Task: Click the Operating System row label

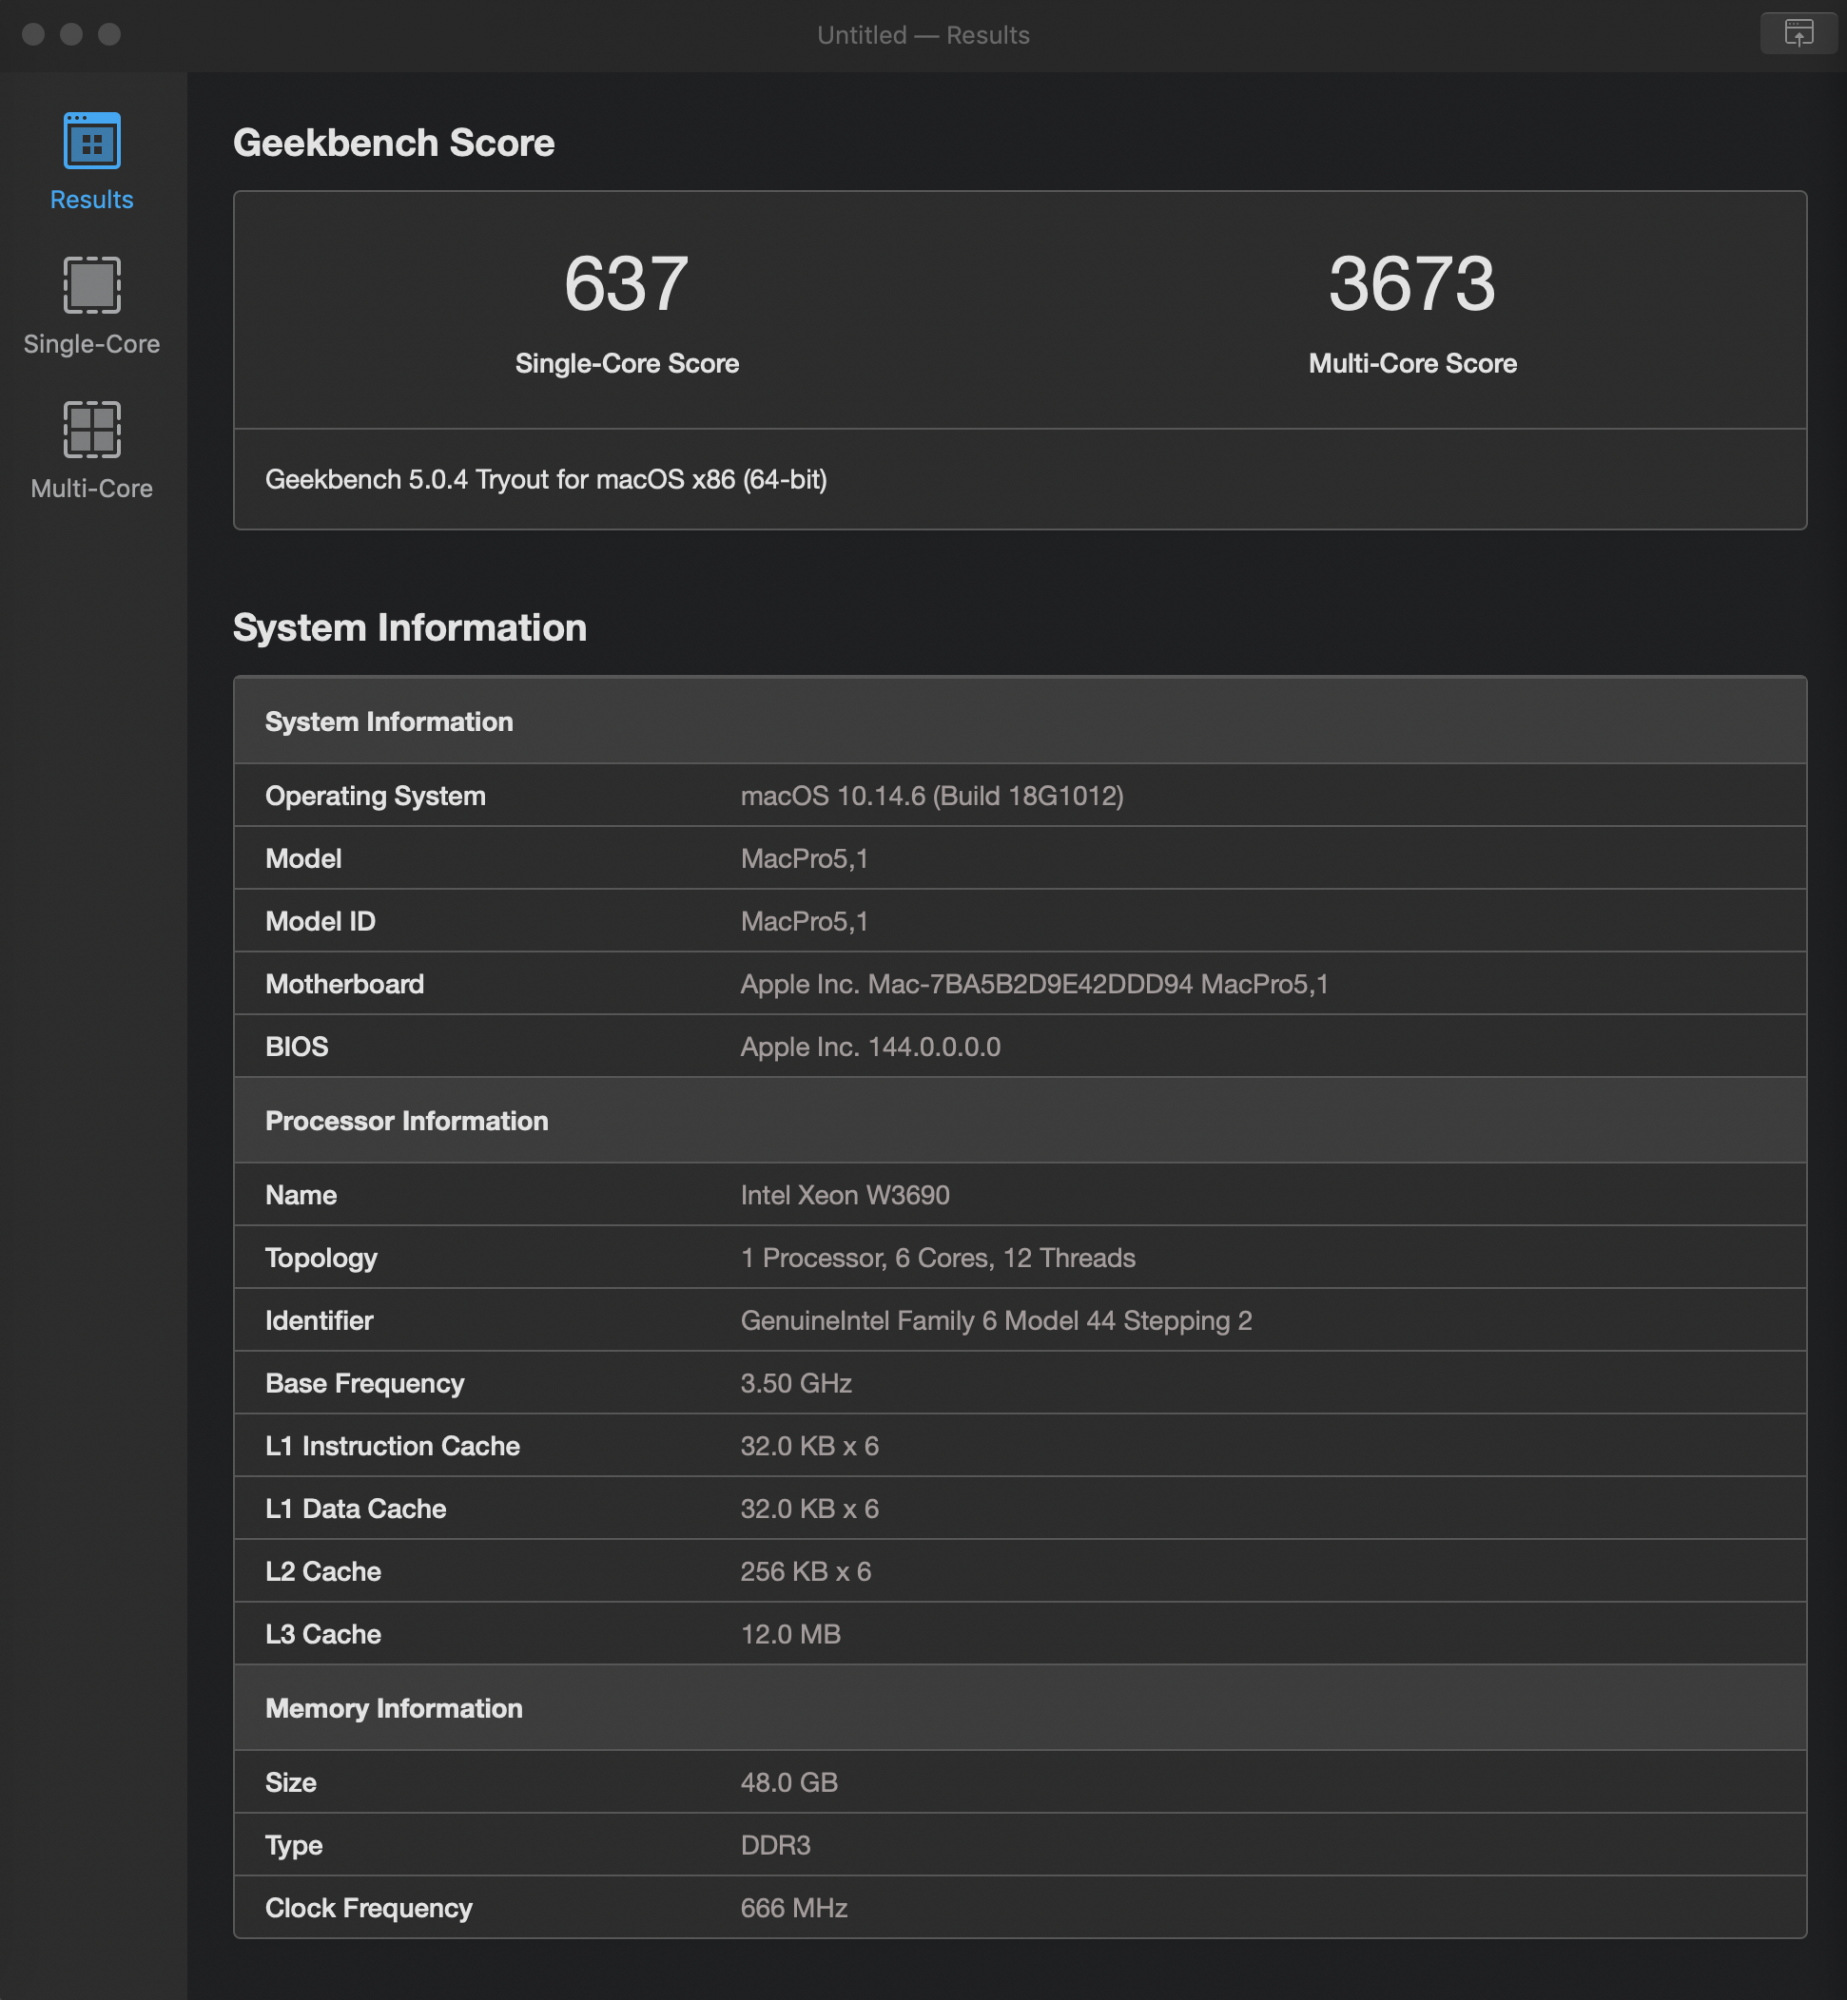Action: pos(375,796)
